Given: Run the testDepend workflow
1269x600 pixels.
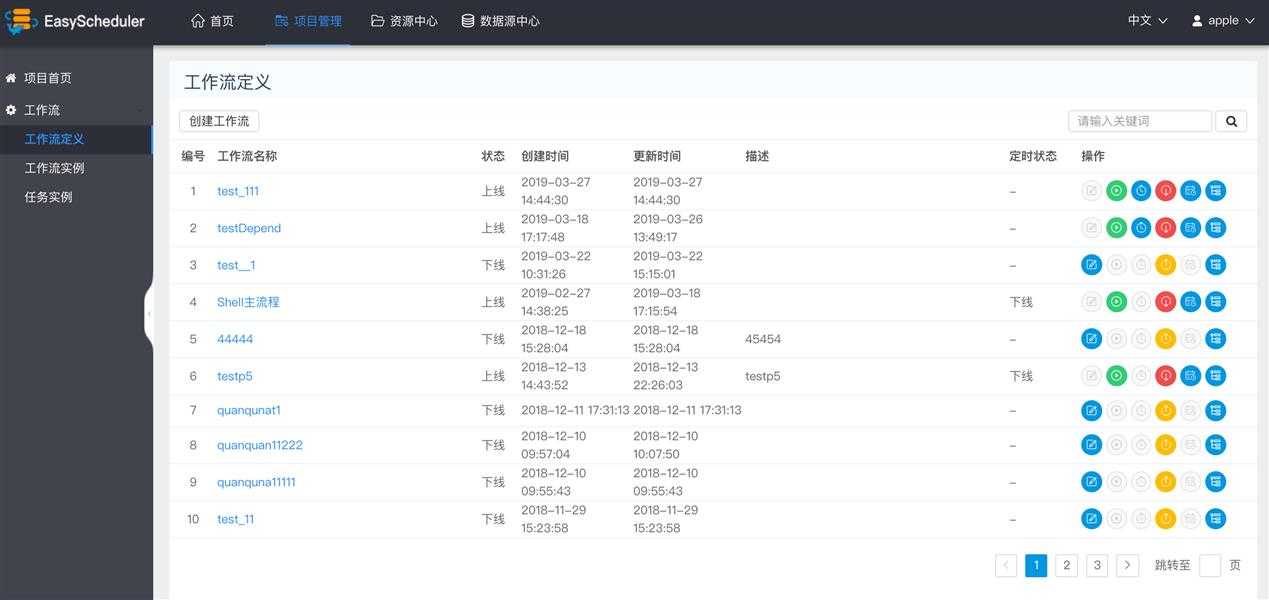Looking at the screenshot, I should (1116, 228).
